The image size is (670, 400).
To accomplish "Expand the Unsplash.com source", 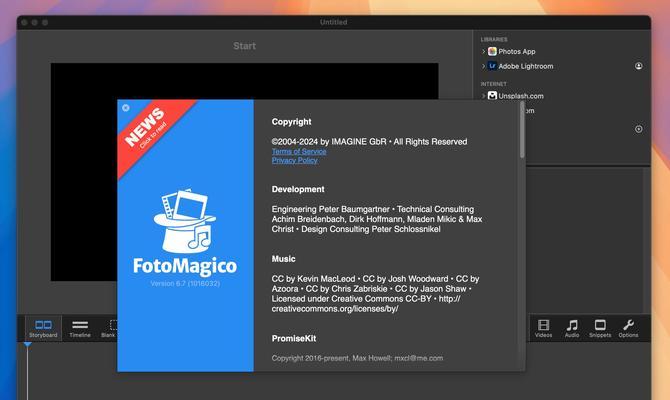I will pyautogui.click(x=484, y=96).
